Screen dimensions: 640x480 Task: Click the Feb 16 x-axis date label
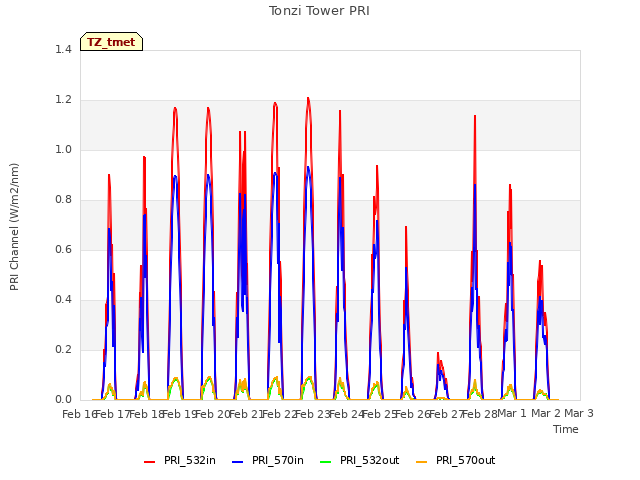click(78, 414)
